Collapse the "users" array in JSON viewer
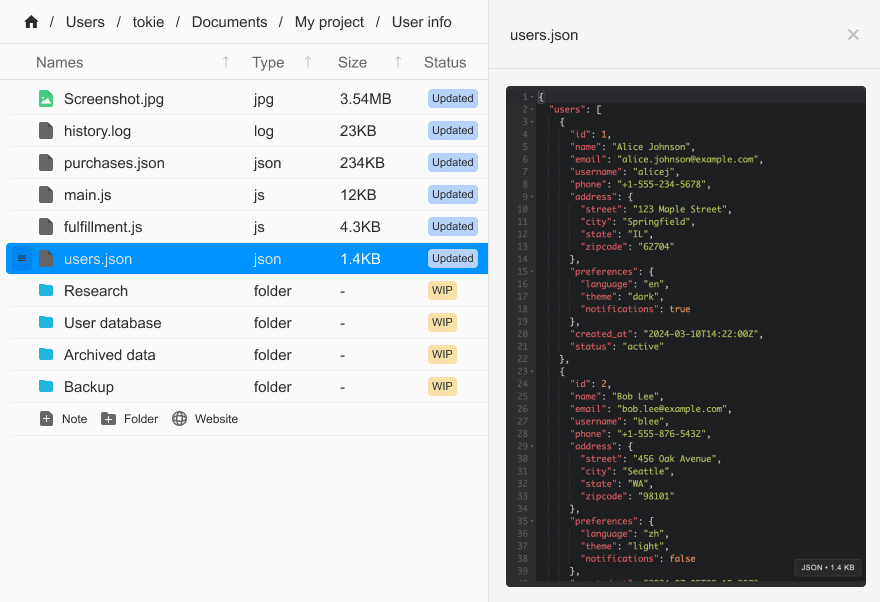880x602 pixels. point(533,109)
